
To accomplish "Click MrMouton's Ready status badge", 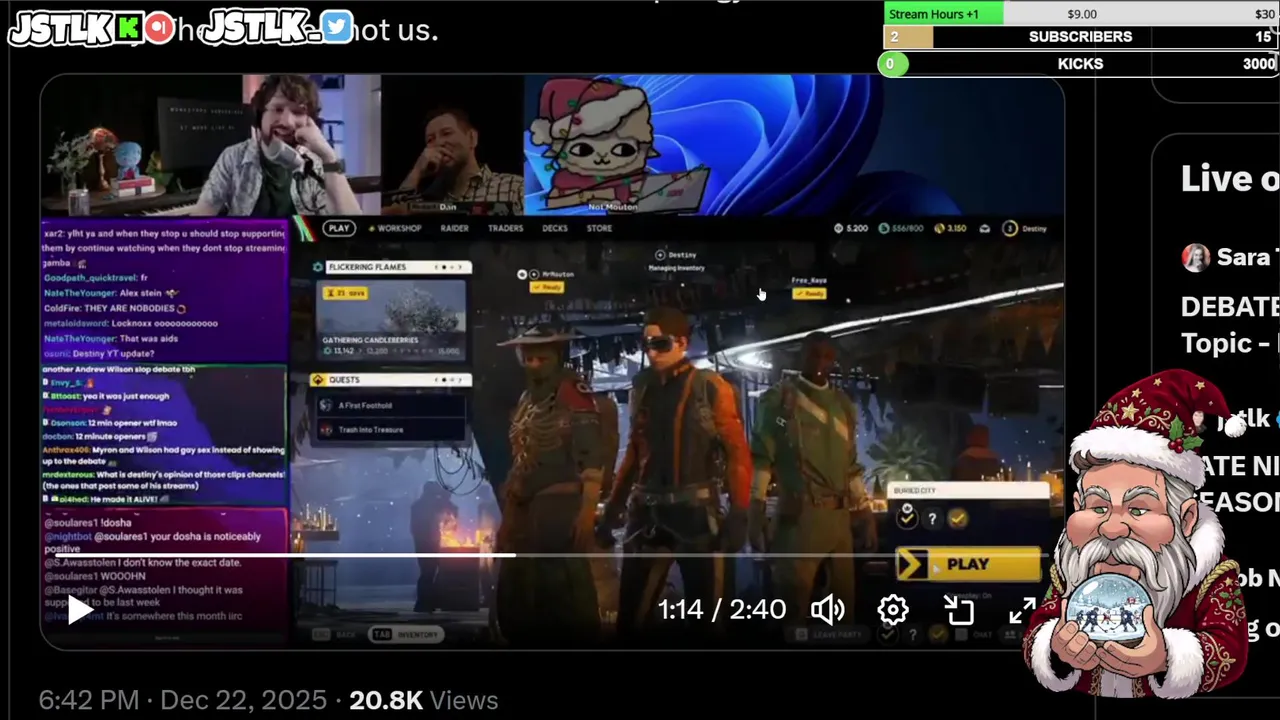I will tap(546, 287).
